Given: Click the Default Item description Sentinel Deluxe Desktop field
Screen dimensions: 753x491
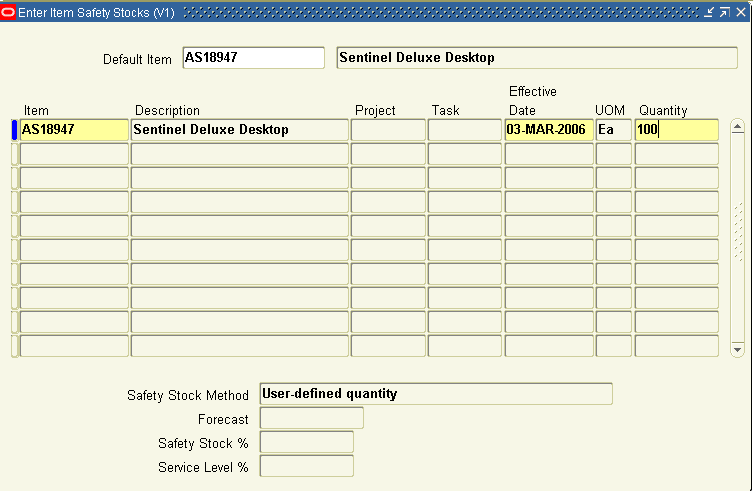Looking at the screenshot, I should coord(537,58).
